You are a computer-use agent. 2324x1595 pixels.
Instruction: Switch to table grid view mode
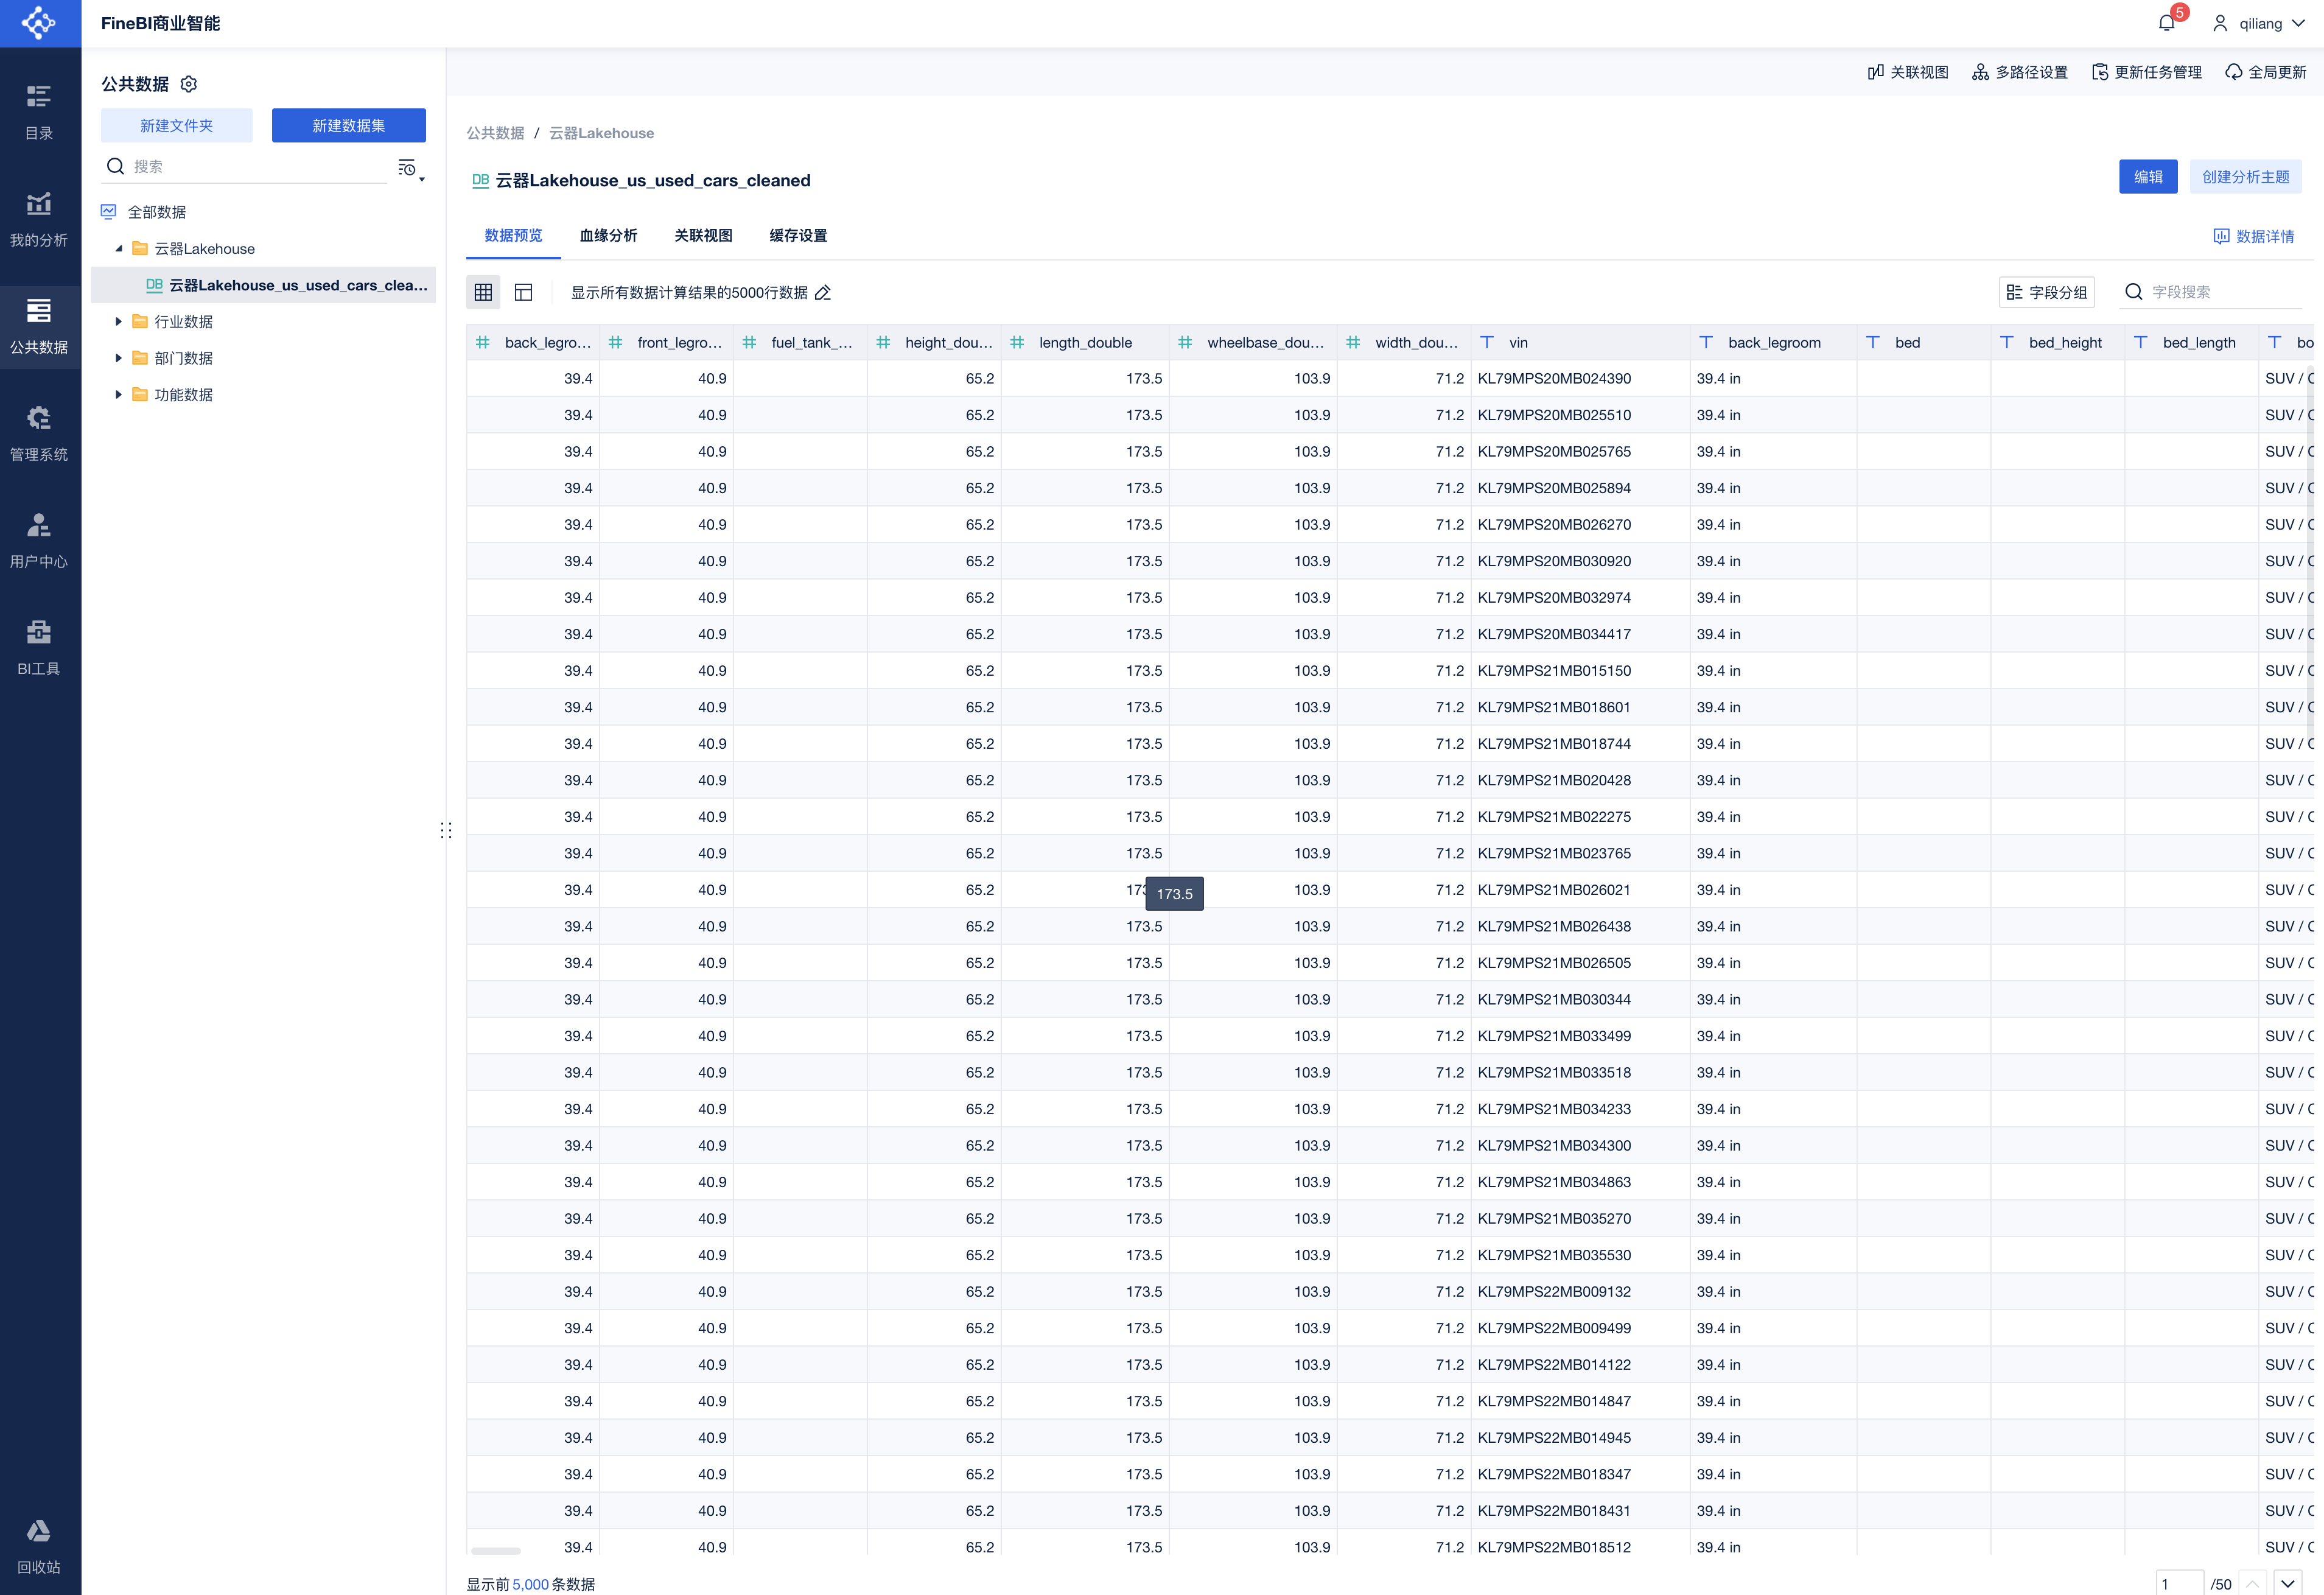tap(483, 292)
